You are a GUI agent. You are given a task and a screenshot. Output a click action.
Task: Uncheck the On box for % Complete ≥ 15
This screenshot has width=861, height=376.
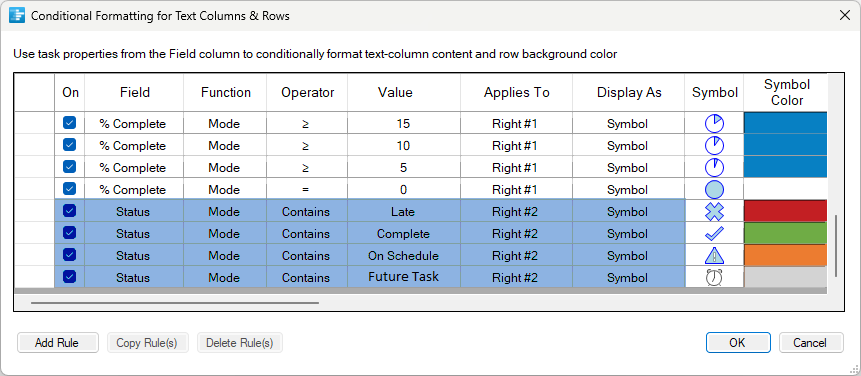tap(69, 123)
